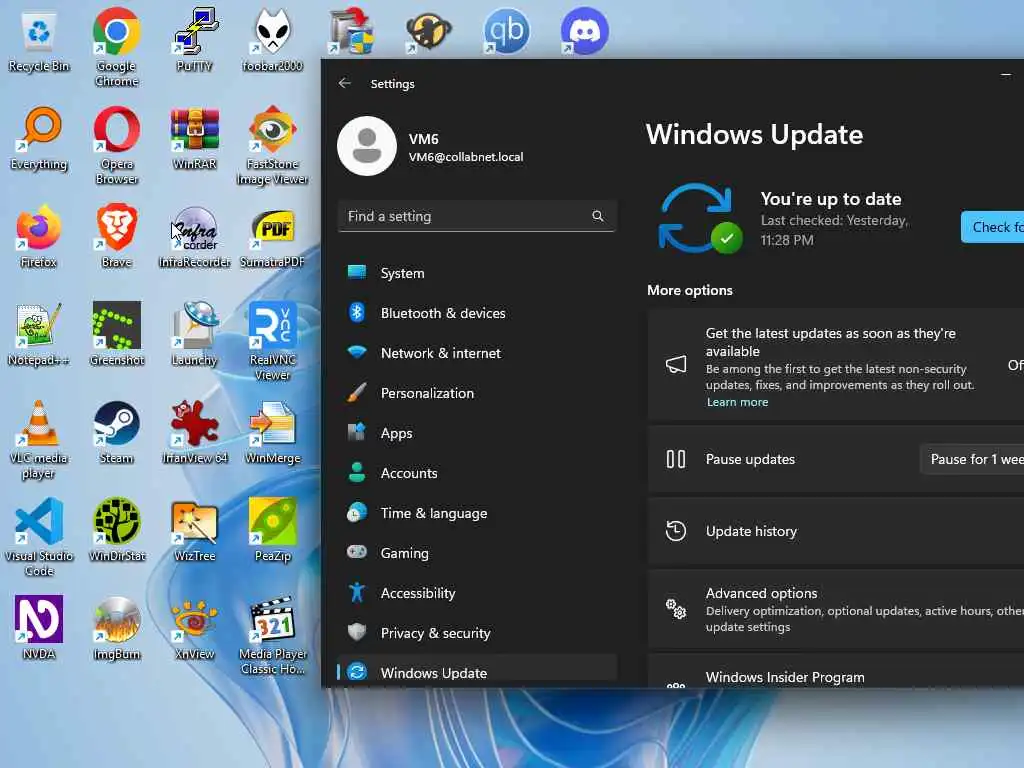
Task: Open Gaming settings in the sidebar
Action: 477,553
